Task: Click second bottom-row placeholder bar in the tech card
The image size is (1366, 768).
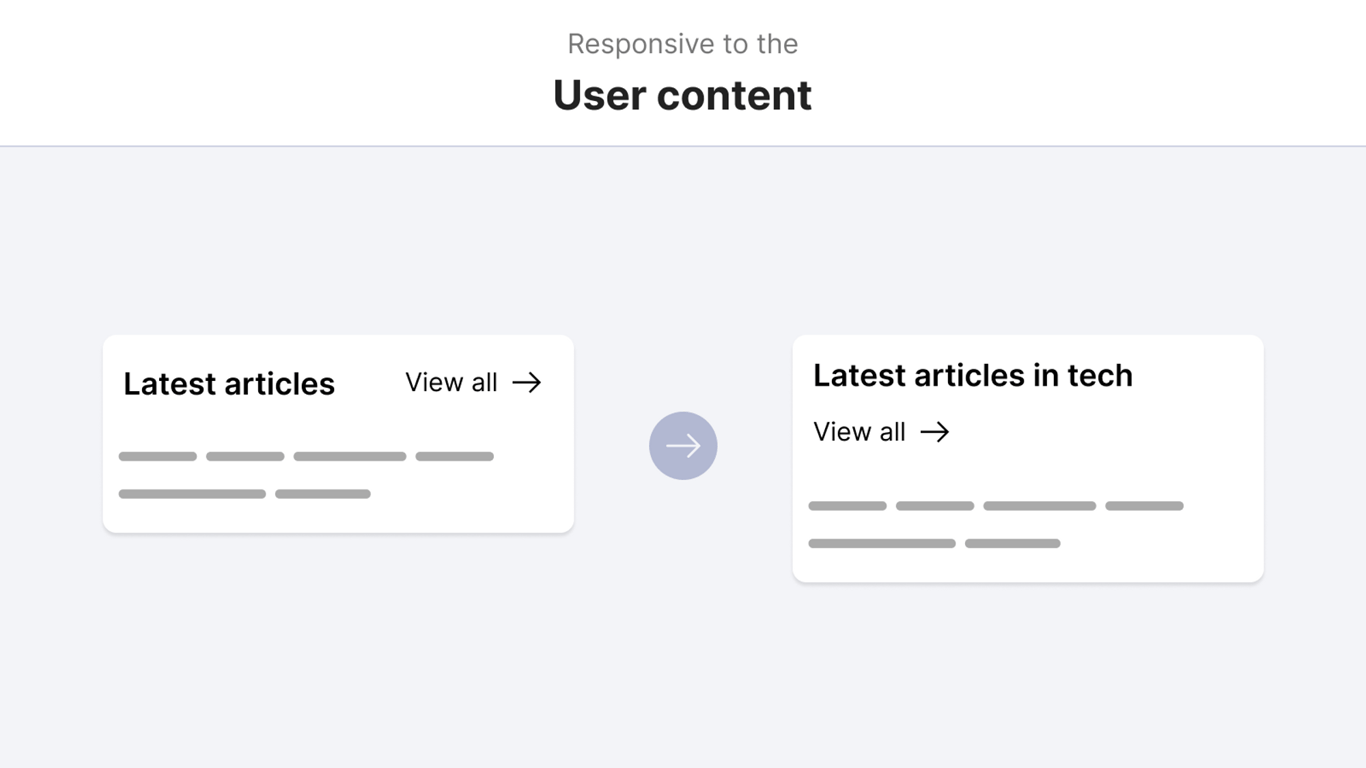Action: (x=1013, y=544)
